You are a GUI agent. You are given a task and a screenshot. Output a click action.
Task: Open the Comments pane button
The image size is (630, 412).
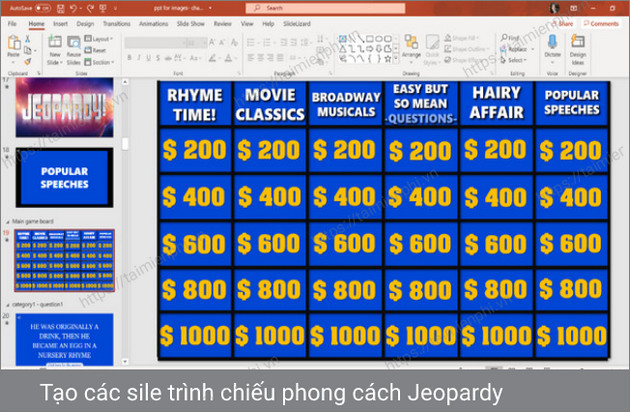(x=601, y=24)
